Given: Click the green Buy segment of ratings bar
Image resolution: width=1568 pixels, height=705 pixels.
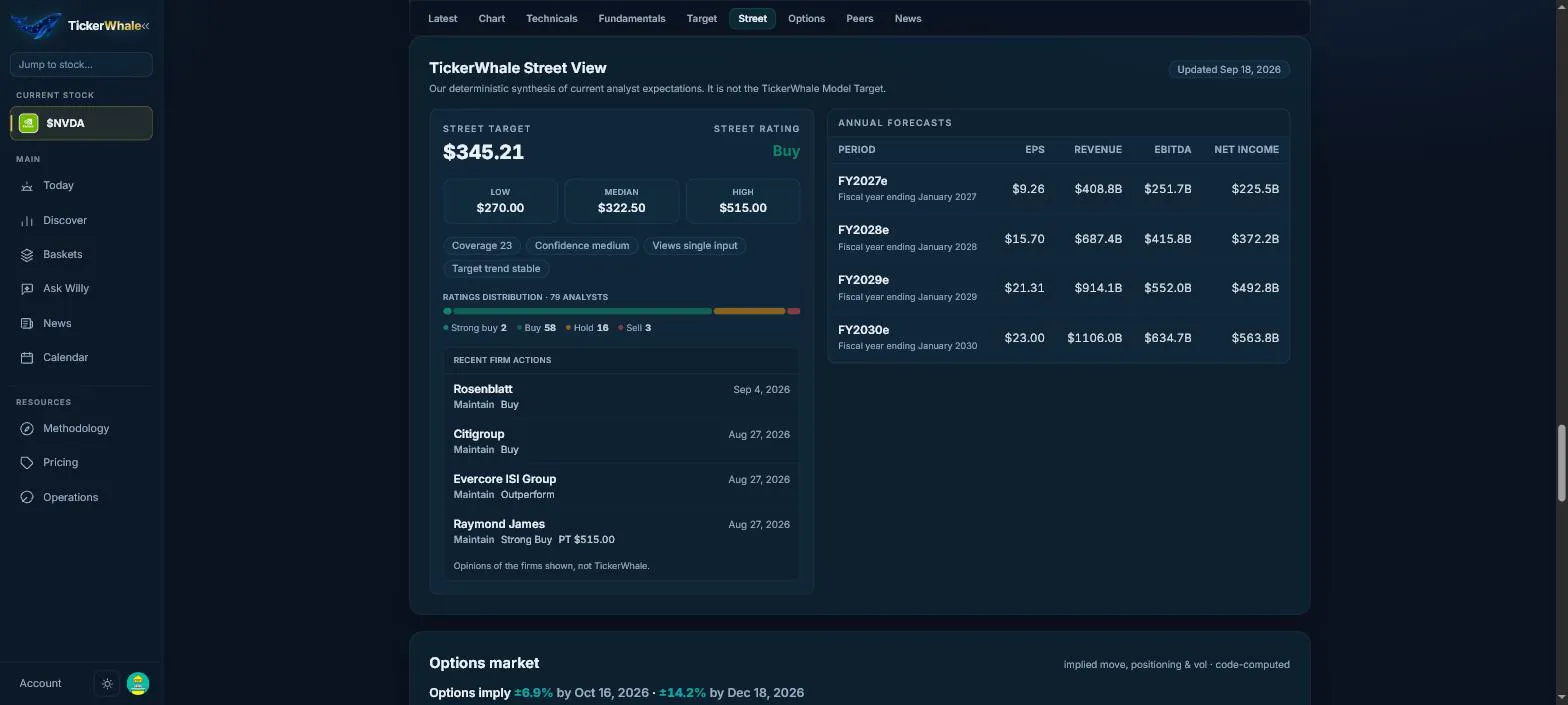Looking at the screenshot, I should click(x=583, y=311).
